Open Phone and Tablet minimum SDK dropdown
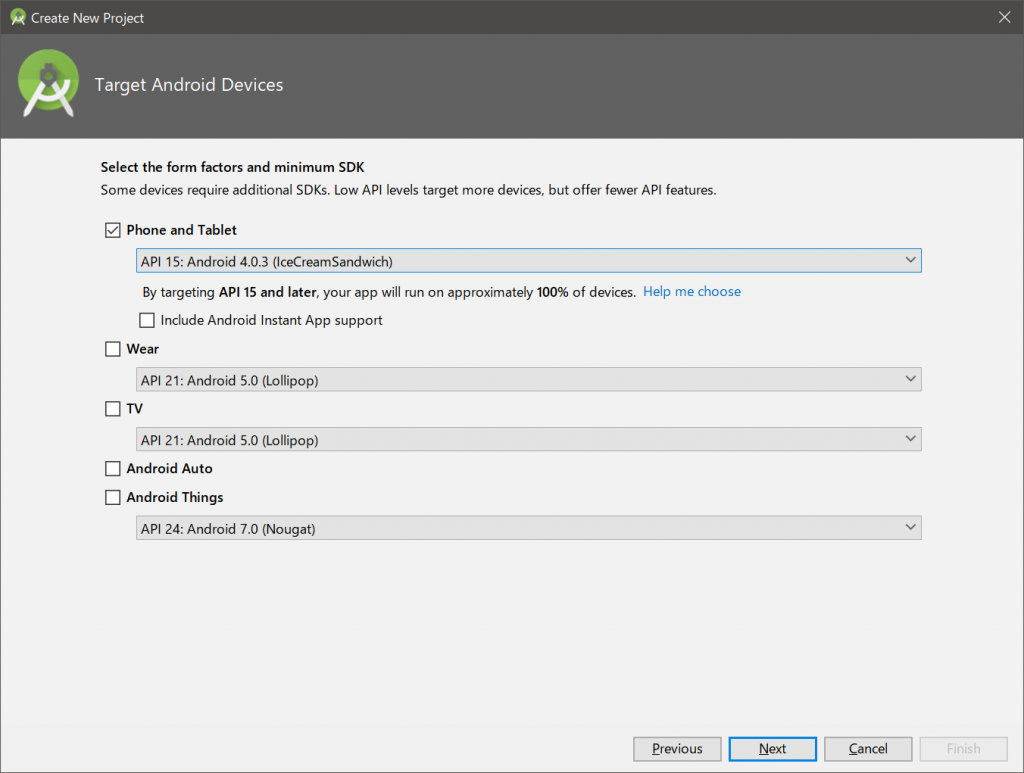Screen dimensions: 1024x773 (x=527, y=261)
